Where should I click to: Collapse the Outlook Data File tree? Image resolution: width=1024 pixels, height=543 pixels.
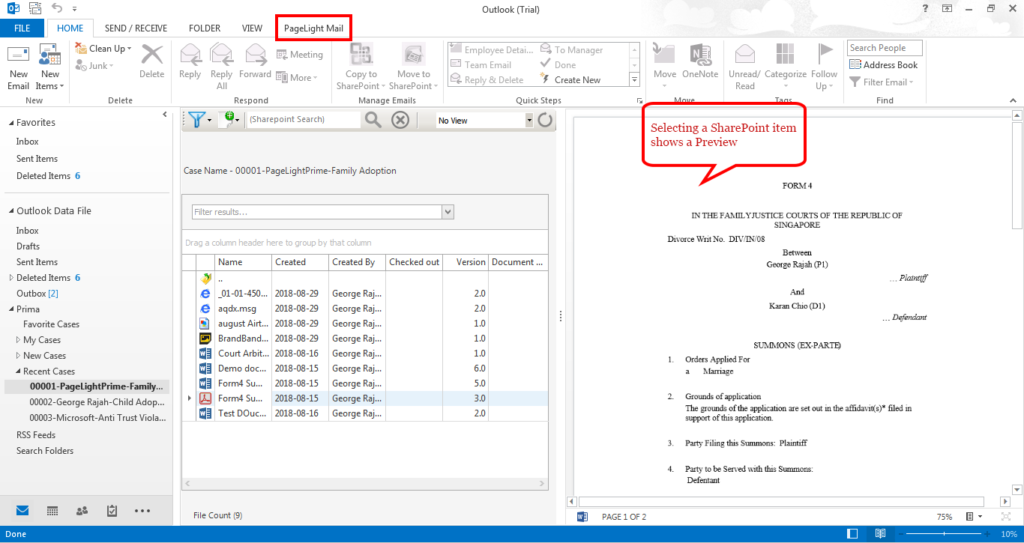[11, 211]
